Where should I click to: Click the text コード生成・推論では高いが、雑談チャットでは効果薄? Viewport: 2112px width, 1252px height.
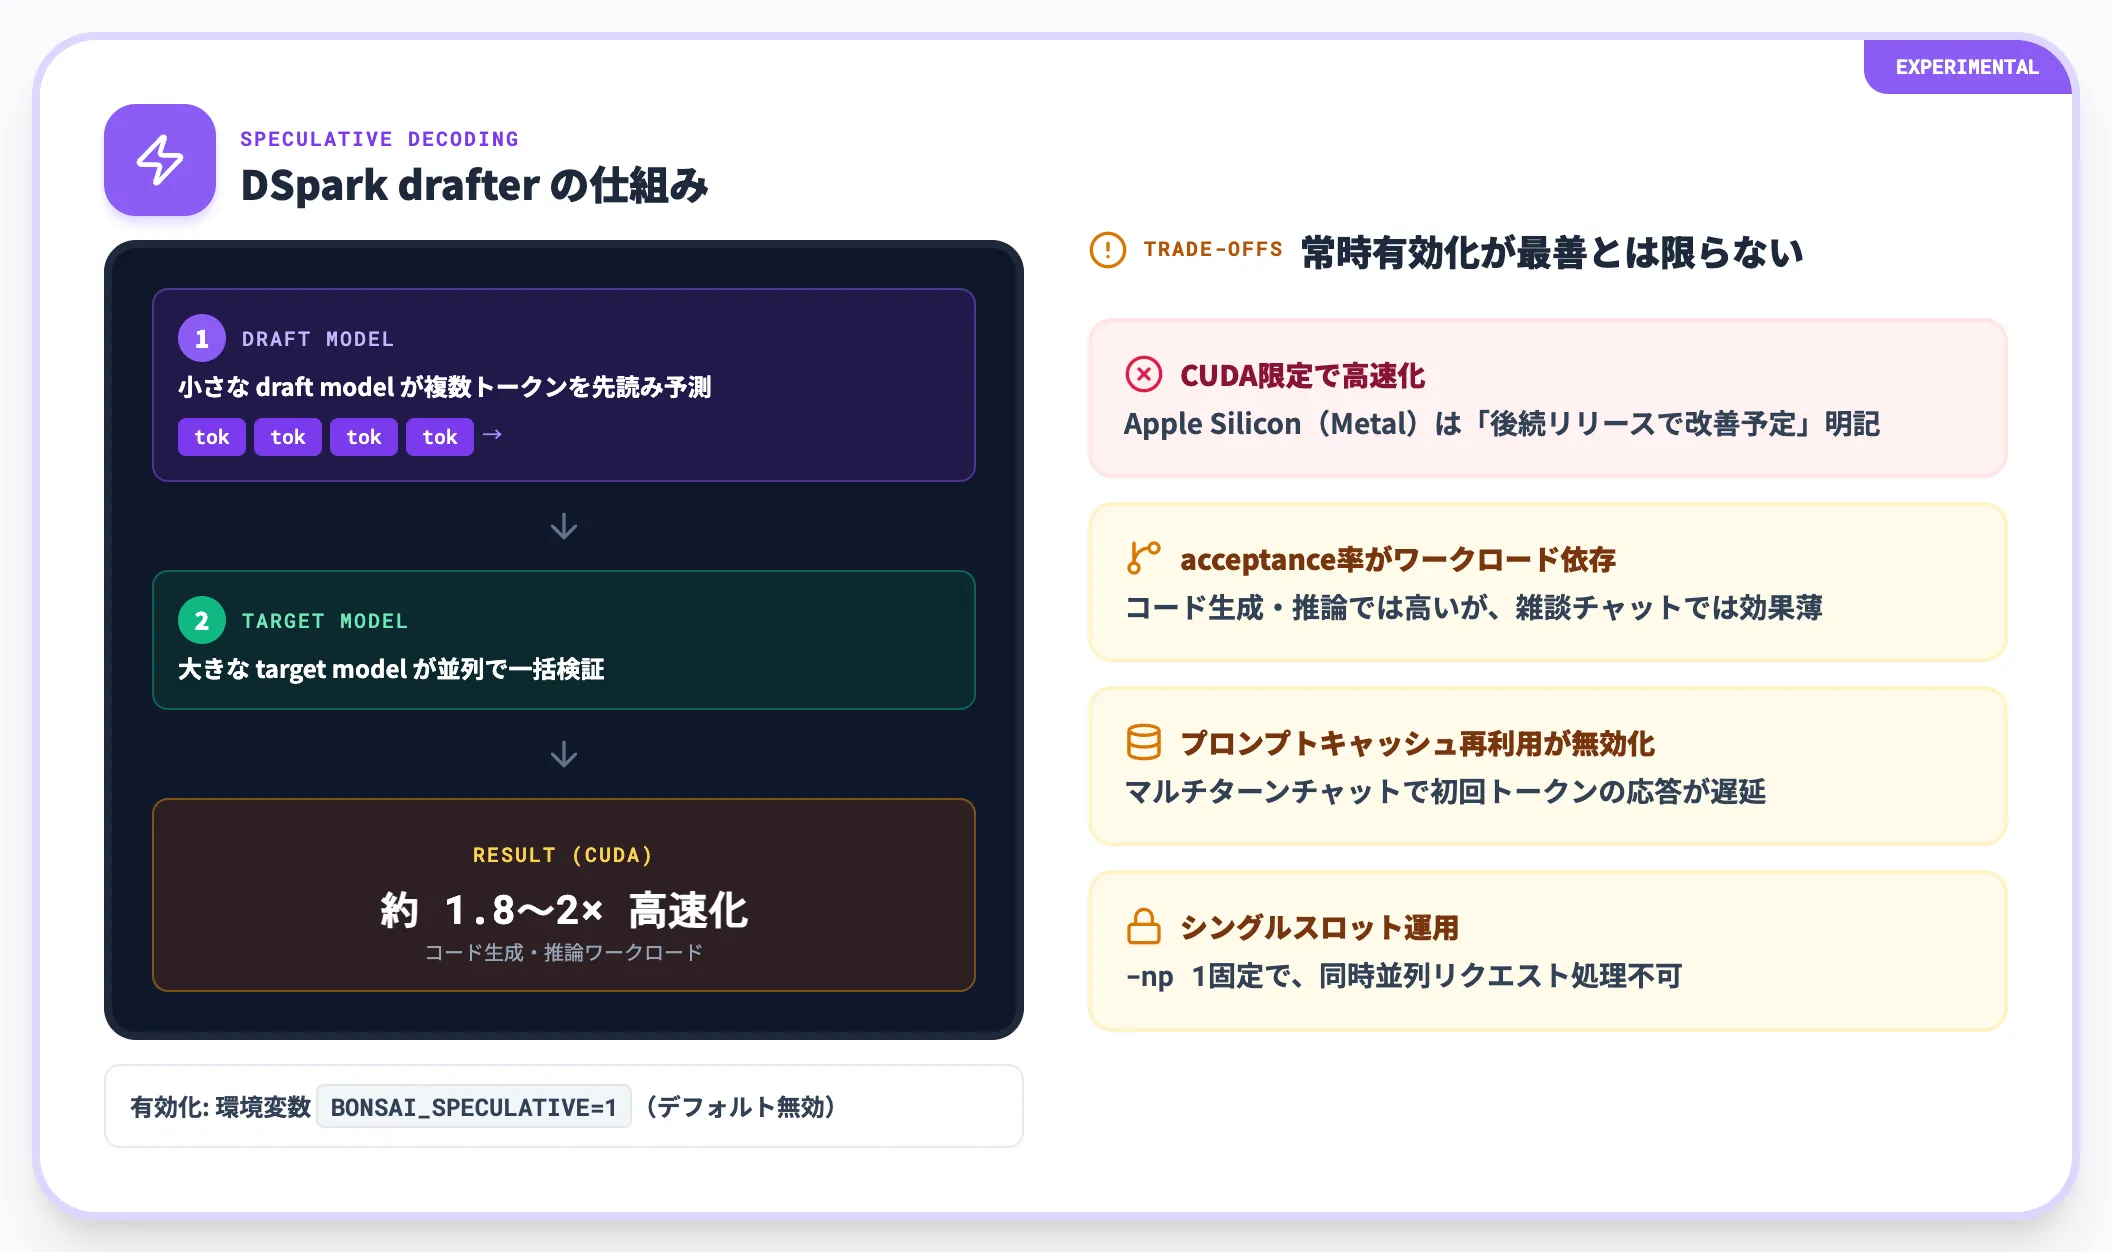click(x=1474, y=608)
